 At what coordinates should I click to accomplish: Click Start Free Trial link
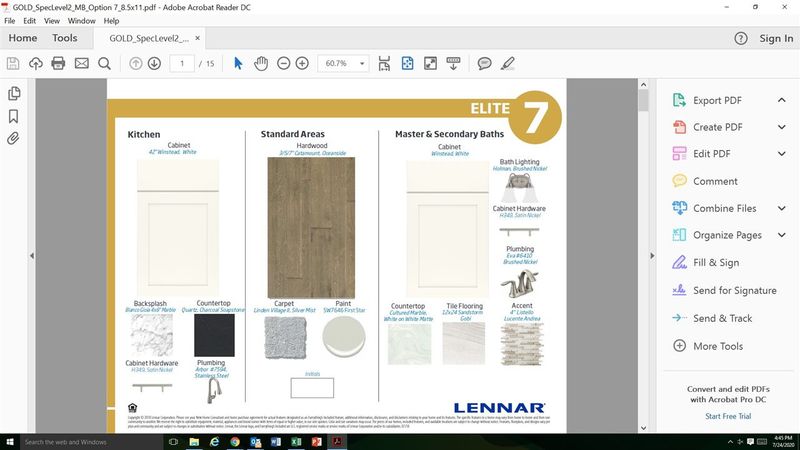pyautogui.click(x=728, y=416)
